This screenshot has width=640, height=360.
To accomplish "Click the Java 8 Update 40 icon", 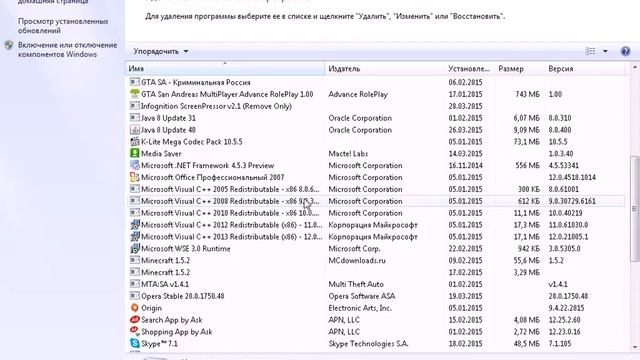I will click(x=135, y=130).
